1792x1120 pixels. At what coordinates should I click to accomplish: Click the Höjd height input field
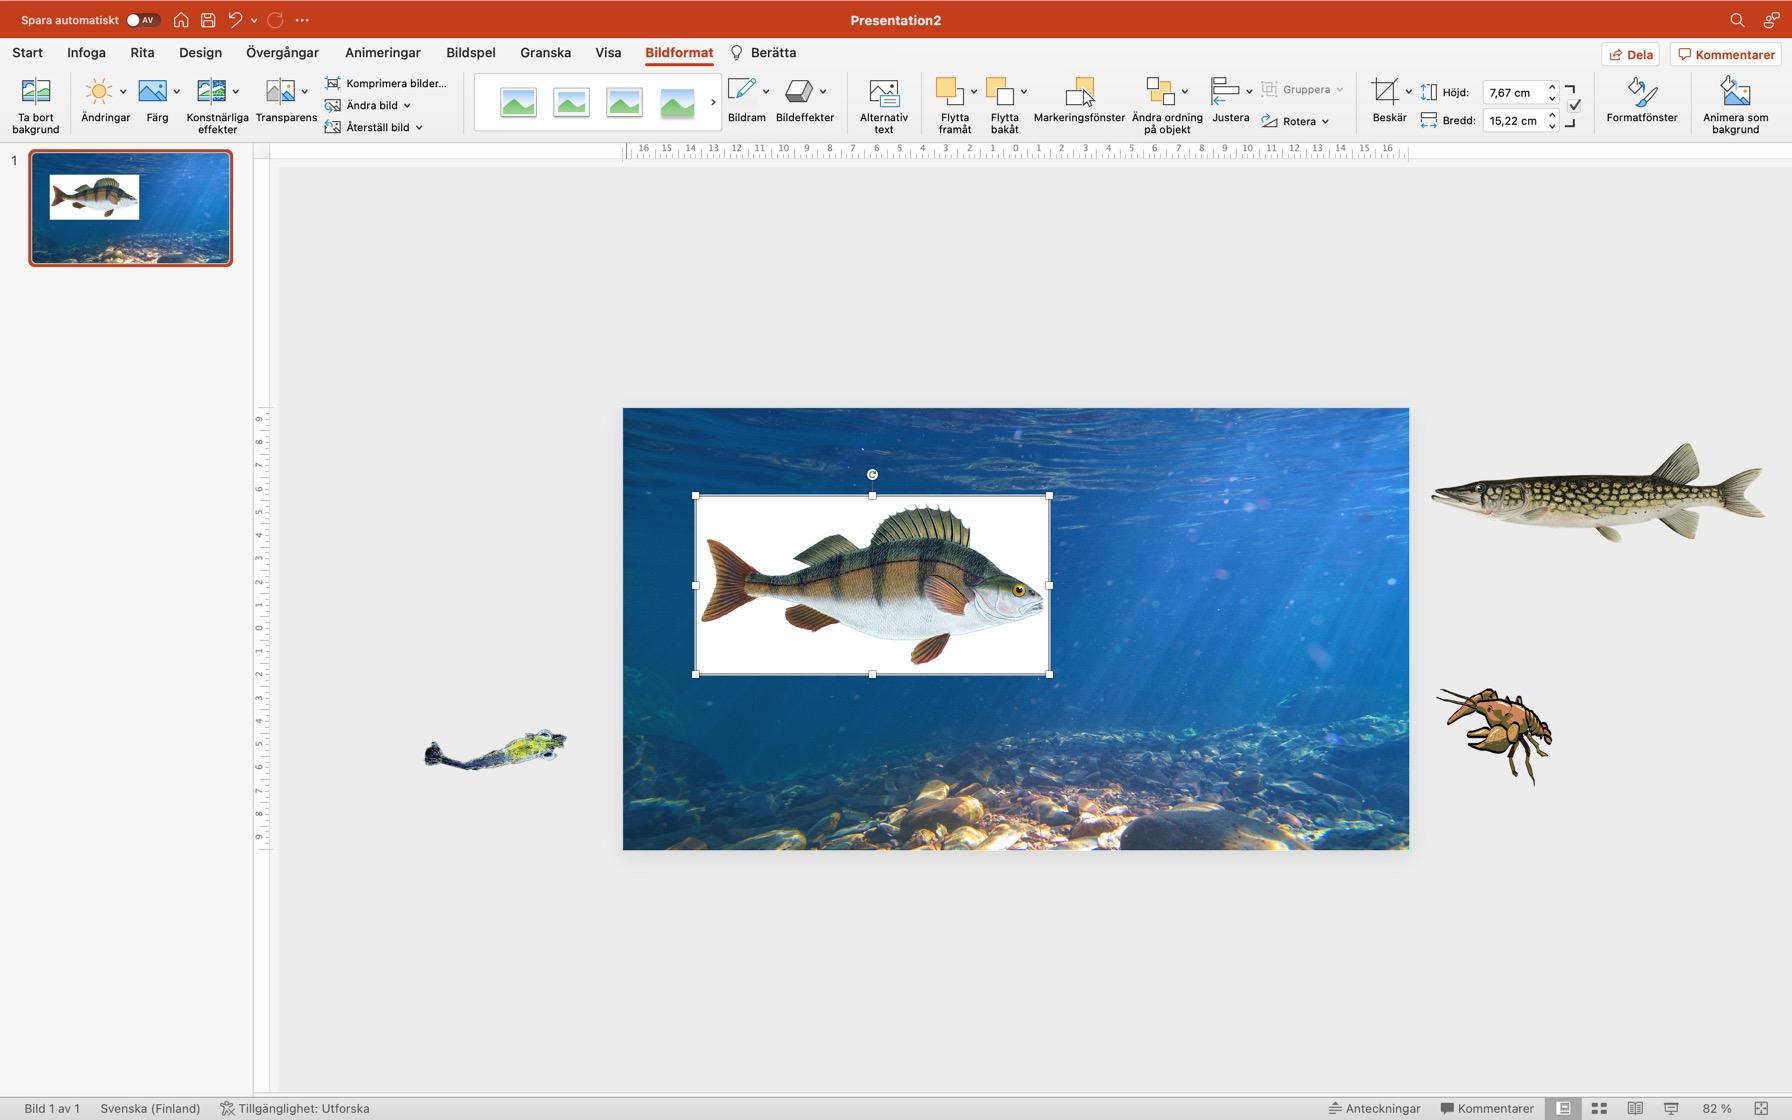pos(1512,92)
